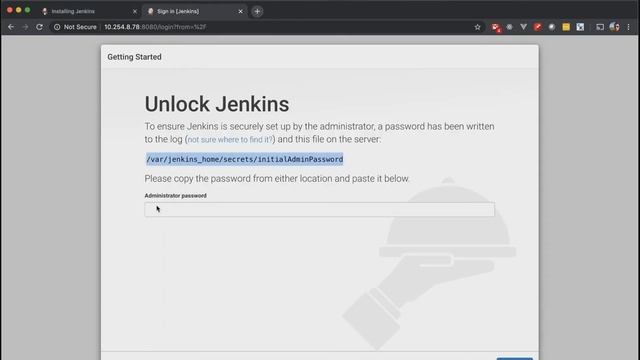Click the Administrator password label
Screen dimensions: 640x360
[x=176, y=196]
